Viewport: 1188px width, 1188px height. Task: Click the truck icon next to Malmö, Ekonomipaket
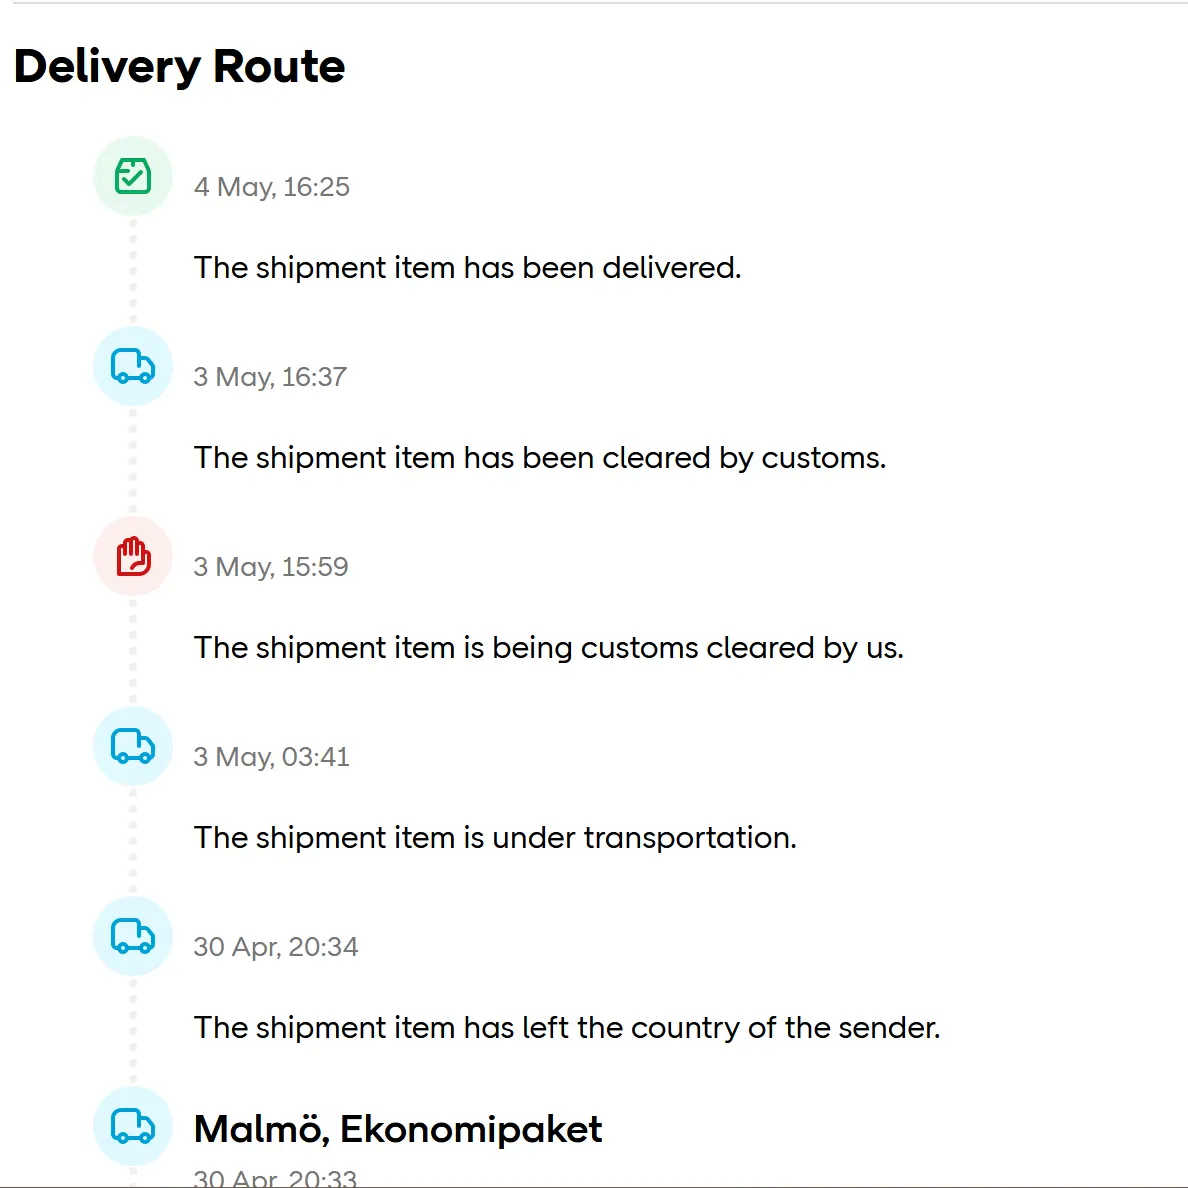coord(133,1126)
